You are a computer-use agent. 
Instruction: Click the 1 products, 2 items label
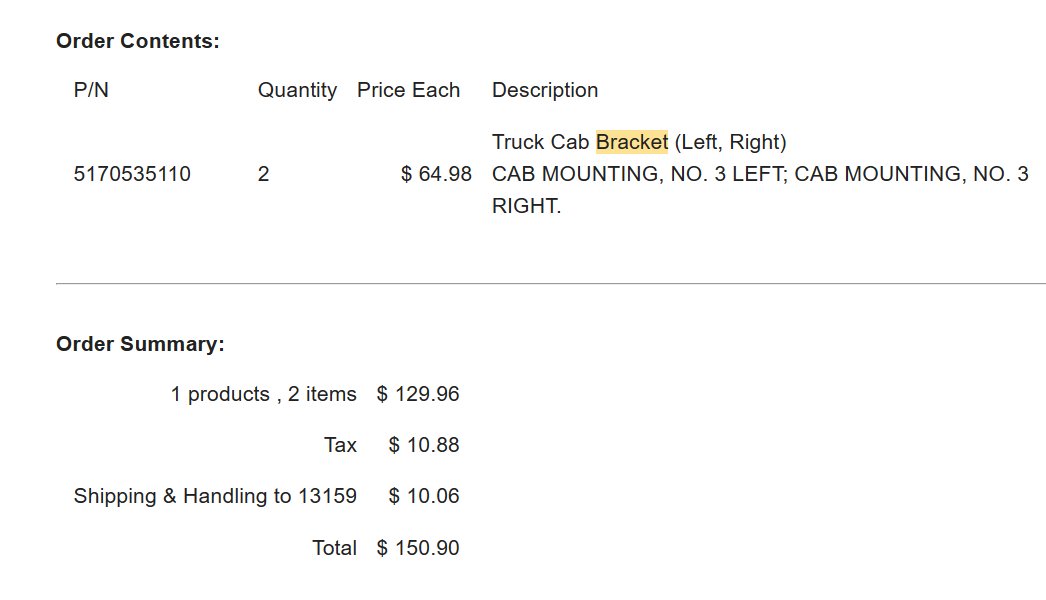point(264,394)
